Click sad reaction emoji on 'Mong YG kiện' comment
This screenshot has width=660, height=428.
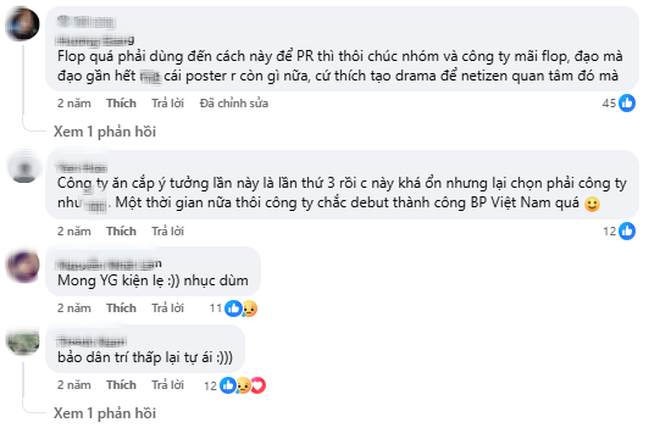pos(250,308)
